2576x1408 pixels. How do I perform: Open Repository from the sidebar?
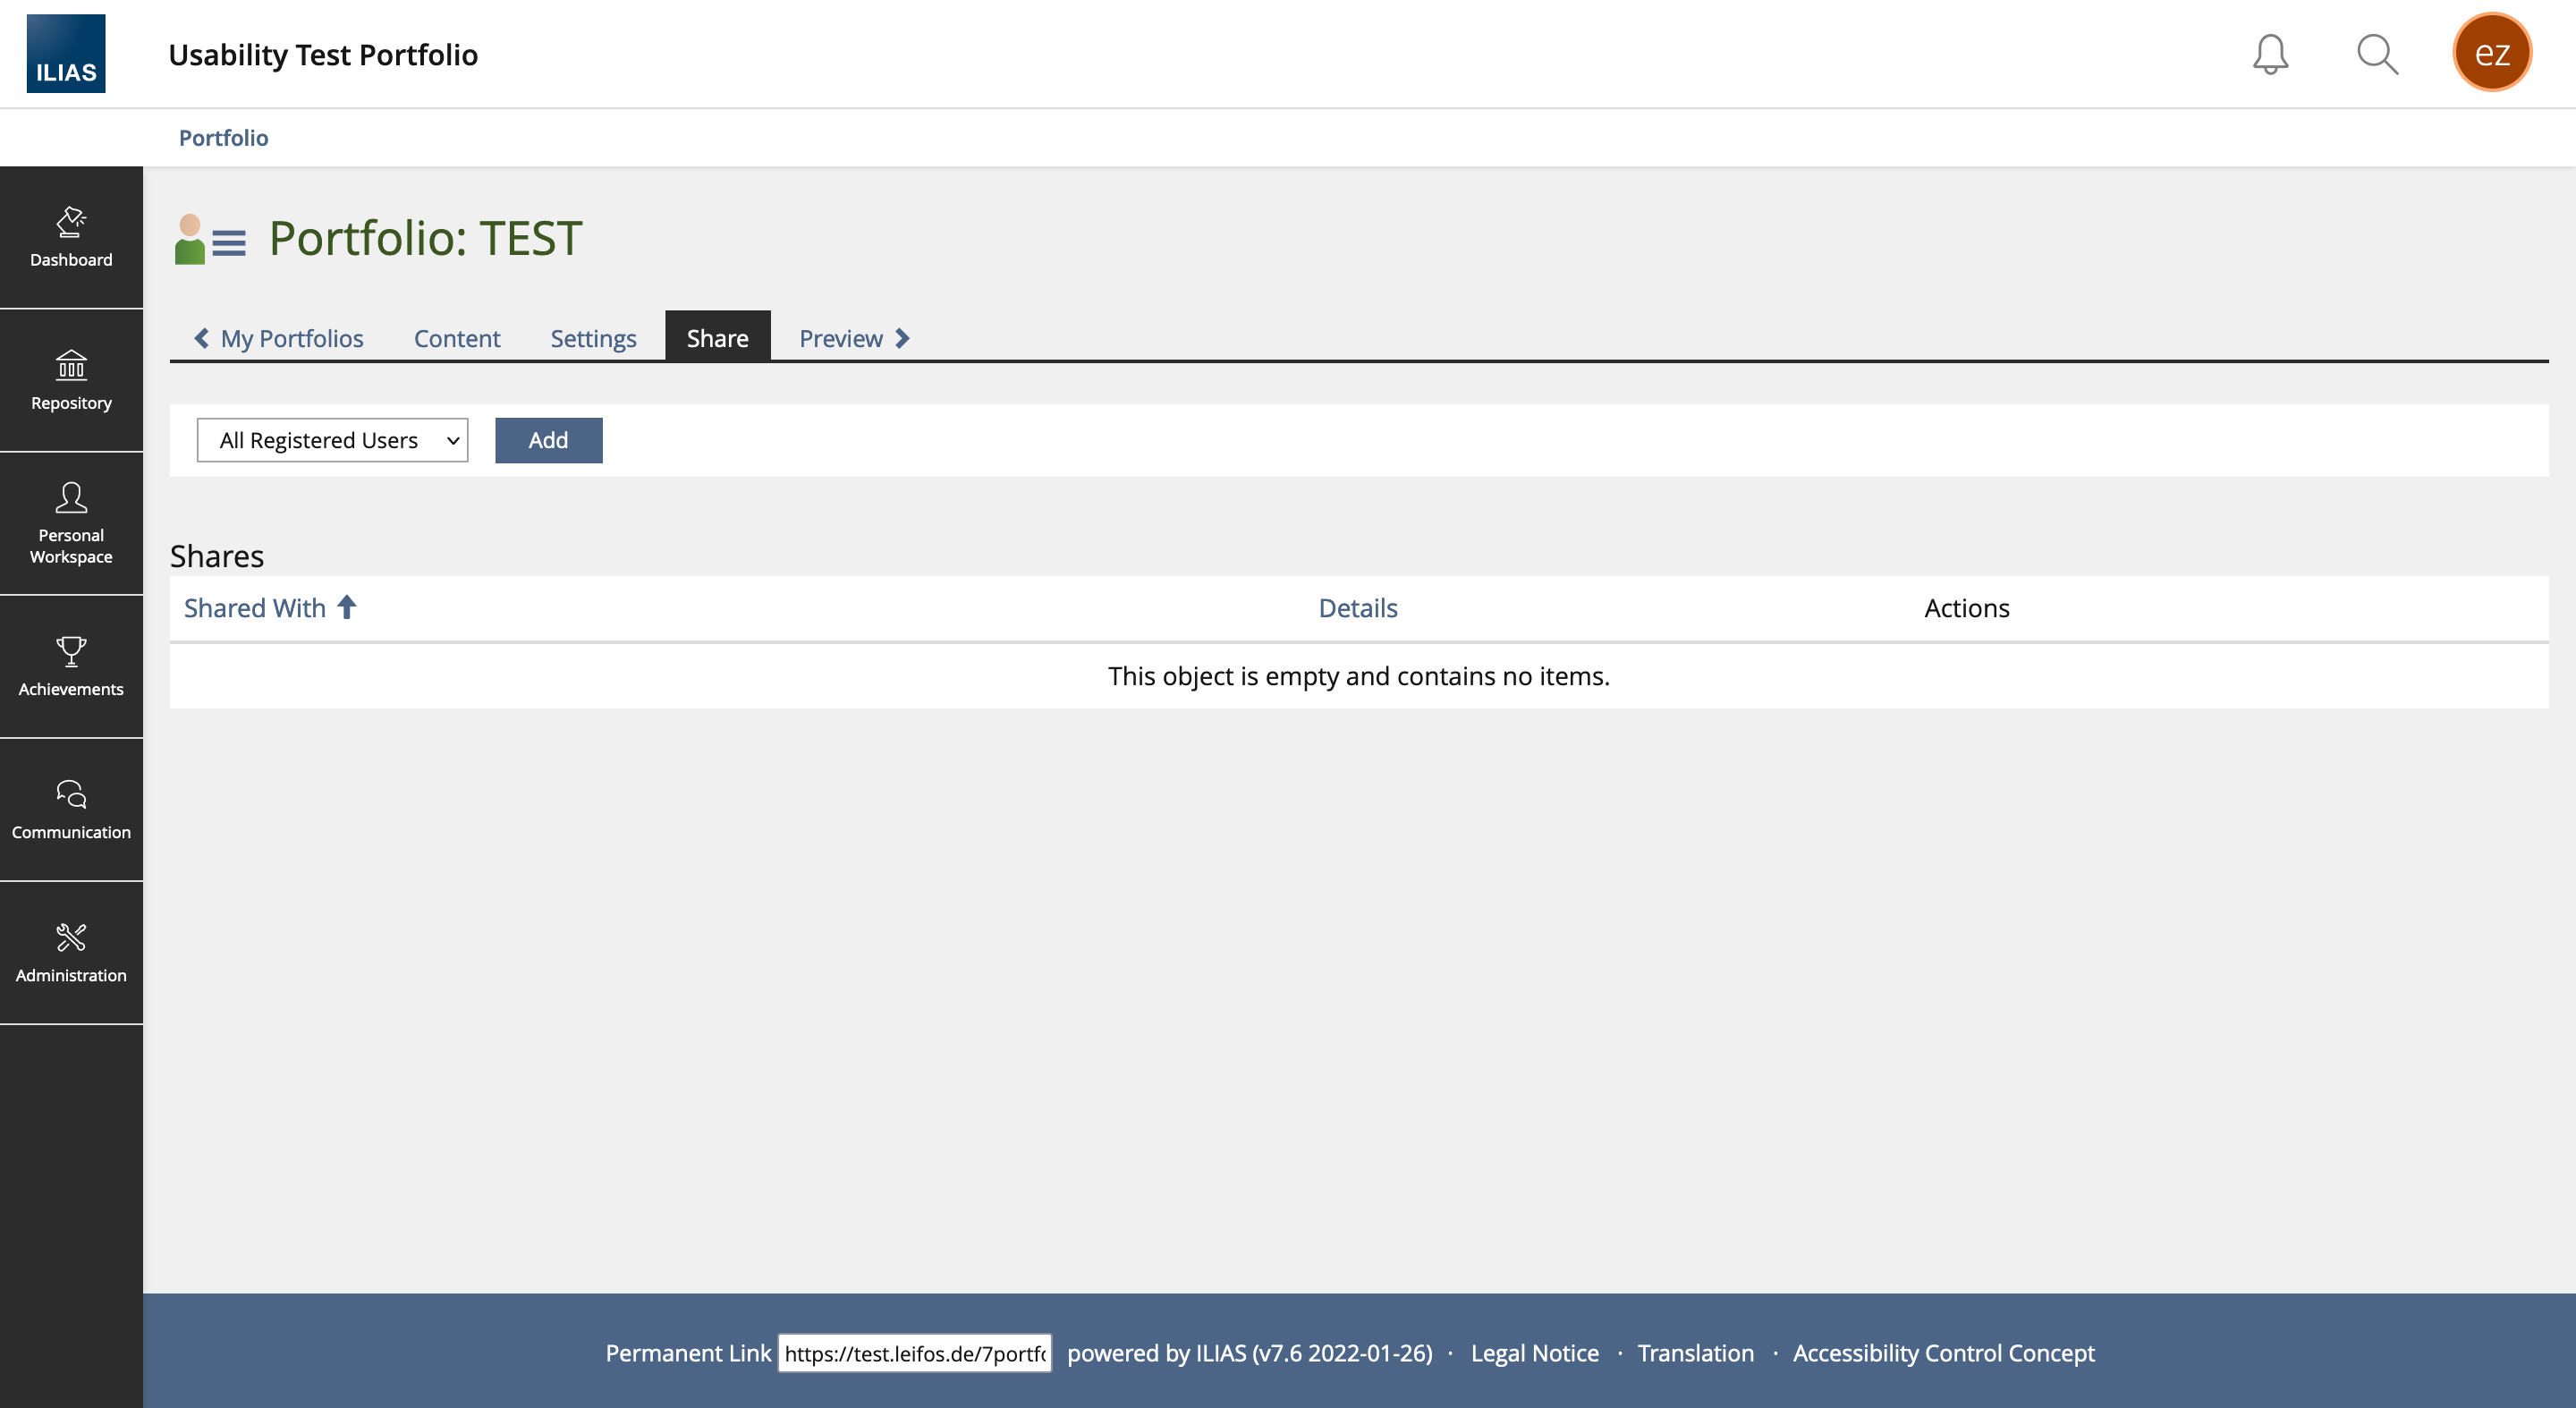(71, 380)
